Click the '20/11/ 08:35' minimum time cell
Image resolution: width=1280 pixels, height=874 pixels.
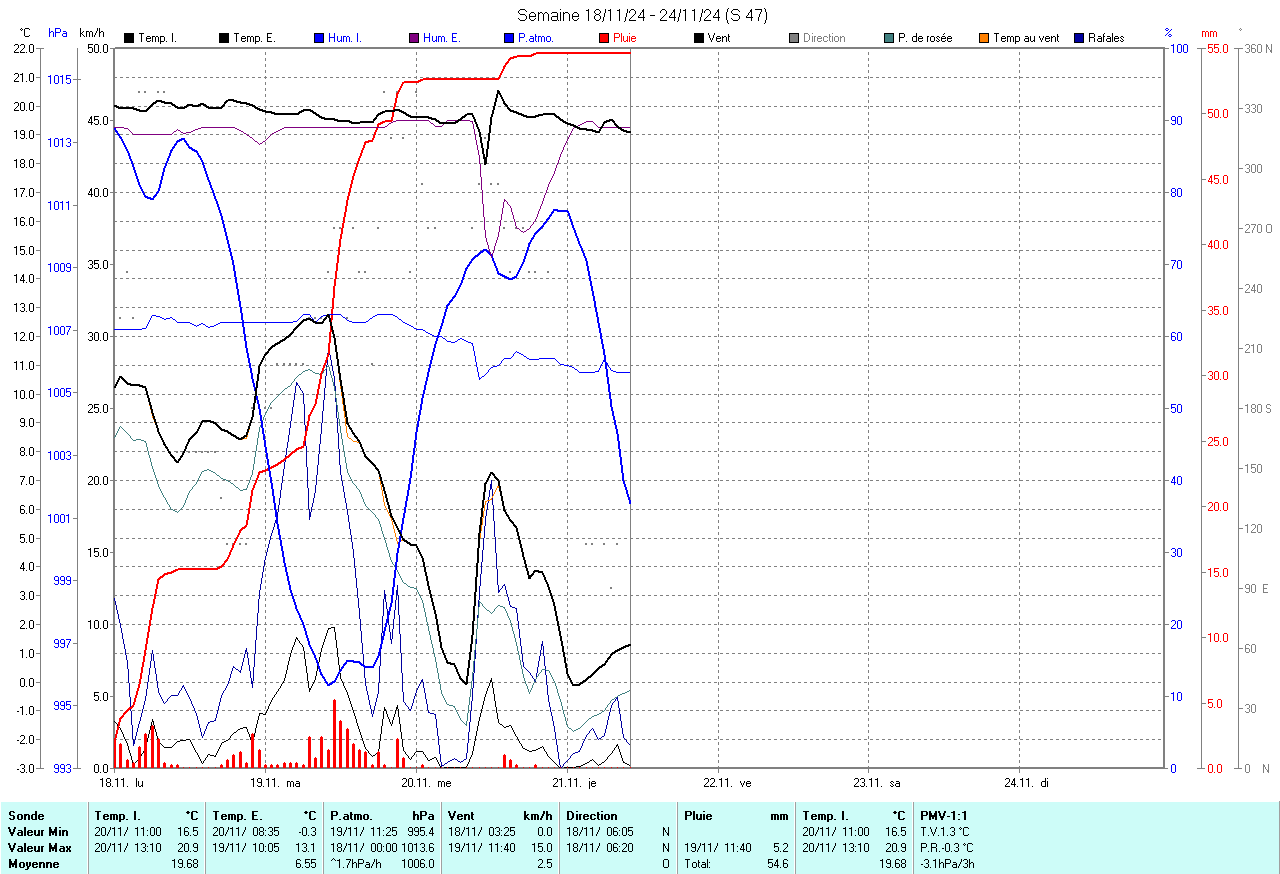(x=245, y=832)
